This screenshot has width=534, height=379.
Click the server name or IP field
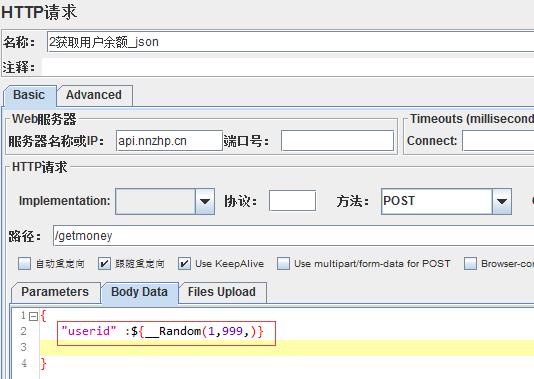click(x=169, y=141)
